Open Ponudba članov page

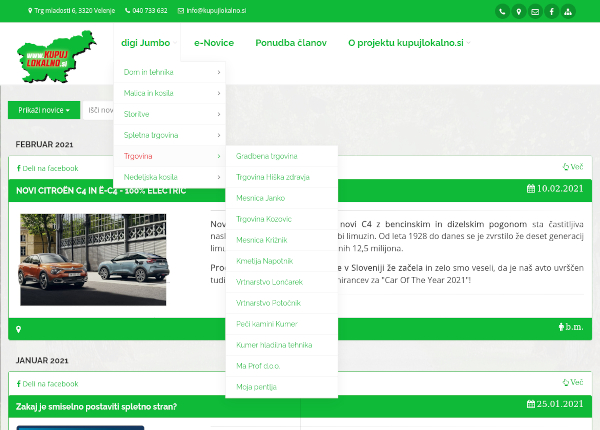[291, 43]
